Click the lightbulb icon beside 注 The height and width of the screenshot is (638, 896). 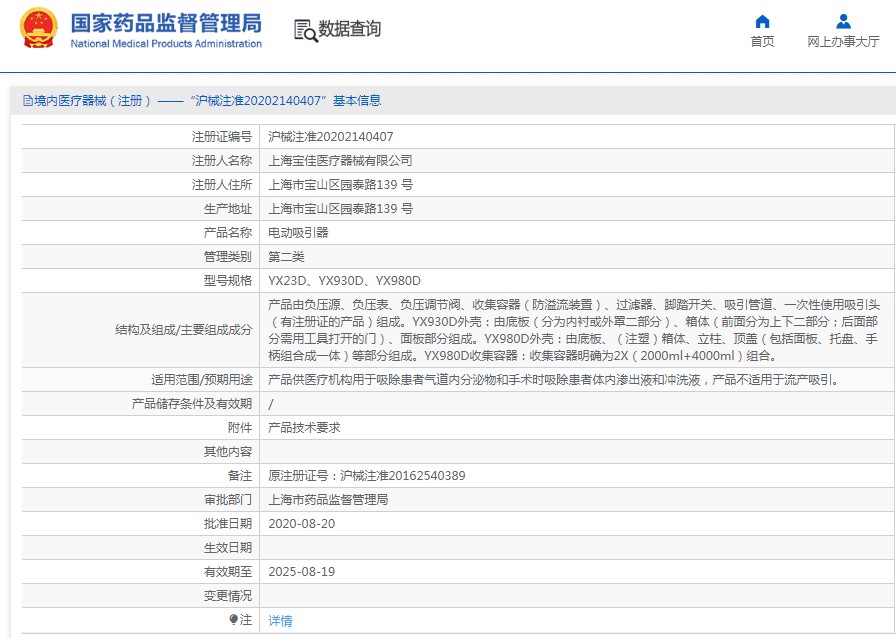[x=233, y=620]
